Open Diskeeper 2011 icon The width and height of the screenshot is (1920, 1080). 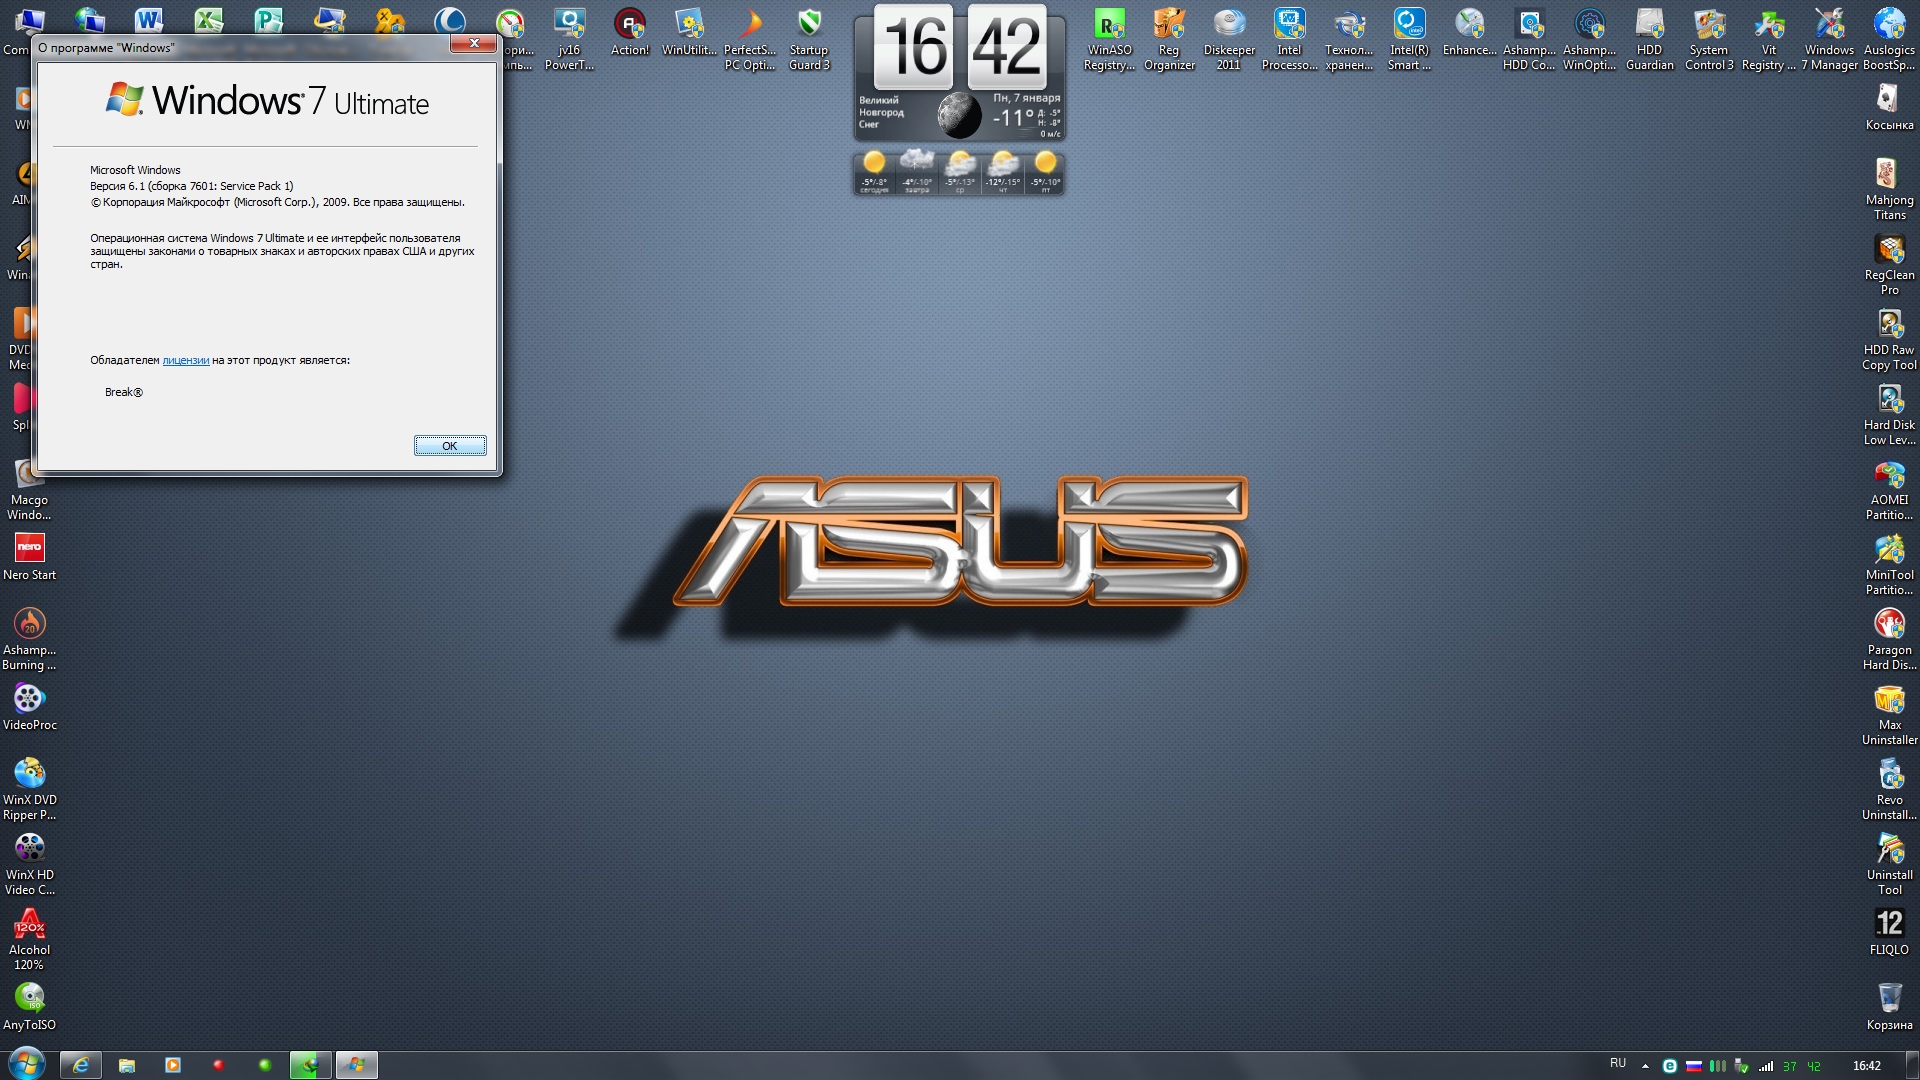pyautogui.click(x=1229, y=40)
